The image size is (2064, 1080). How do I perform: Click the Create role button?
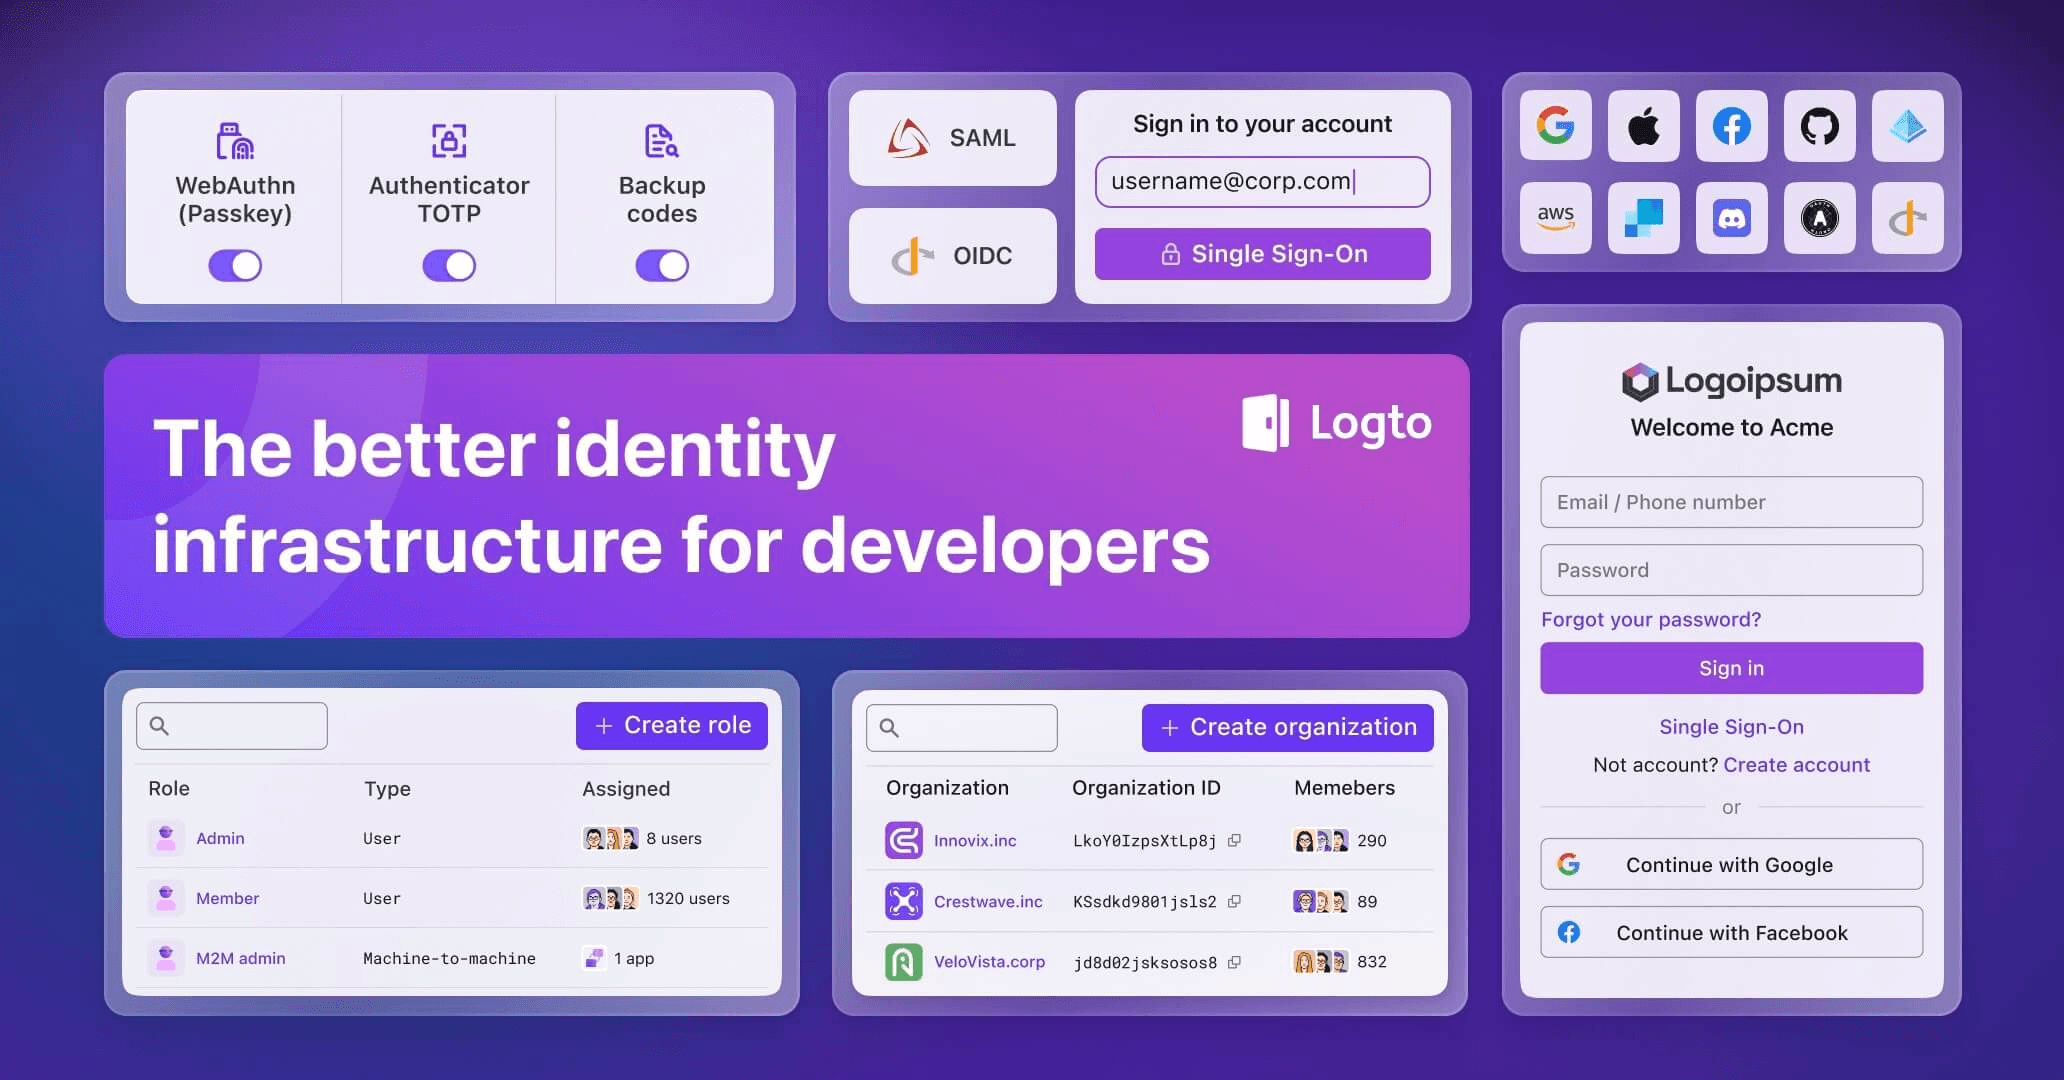(x=672, y=726)
